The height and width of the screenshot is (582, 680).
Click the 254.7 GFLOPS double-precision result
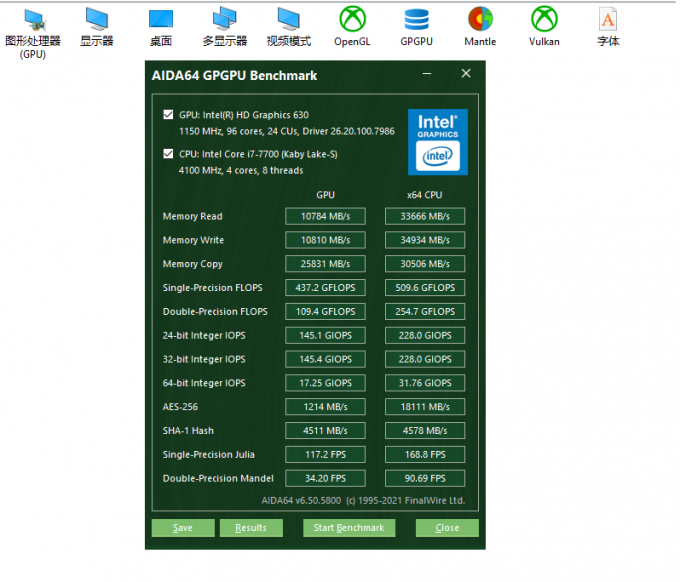(425, 311)
